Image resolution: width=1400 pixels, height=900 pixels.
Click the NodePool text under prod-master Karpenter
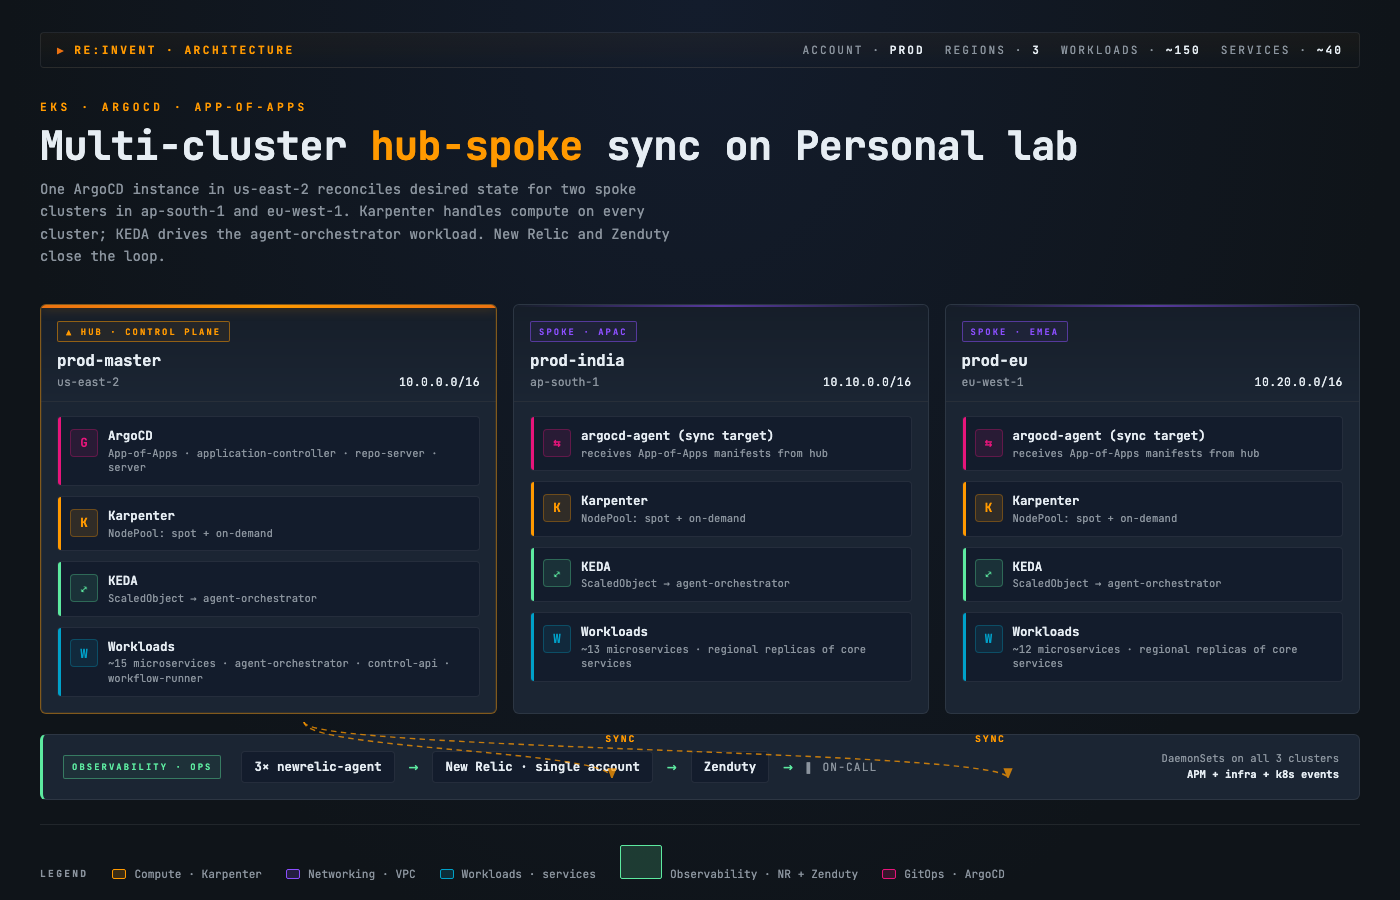[x=190, y=534]
